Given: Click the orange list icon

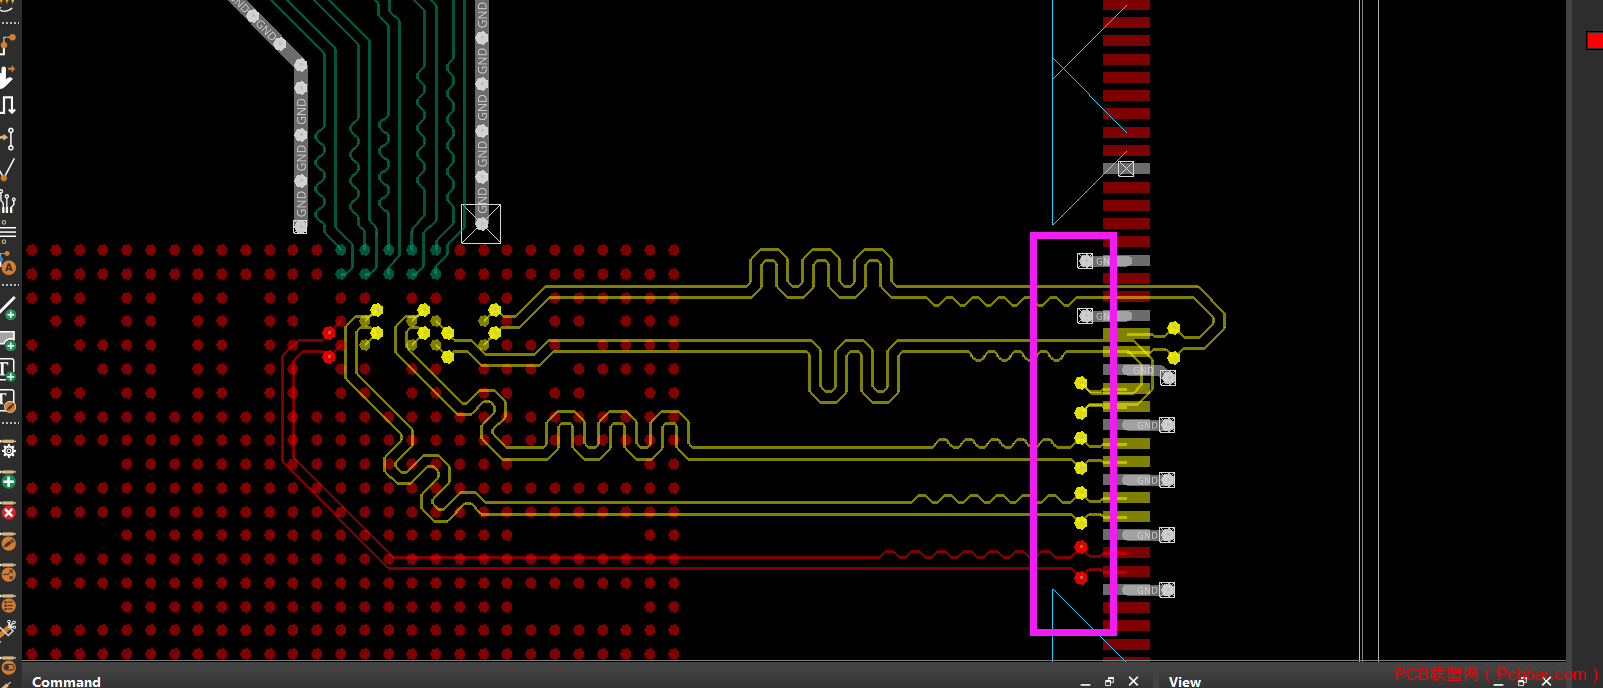Looking at the screenshot, I should coord(8,604).
